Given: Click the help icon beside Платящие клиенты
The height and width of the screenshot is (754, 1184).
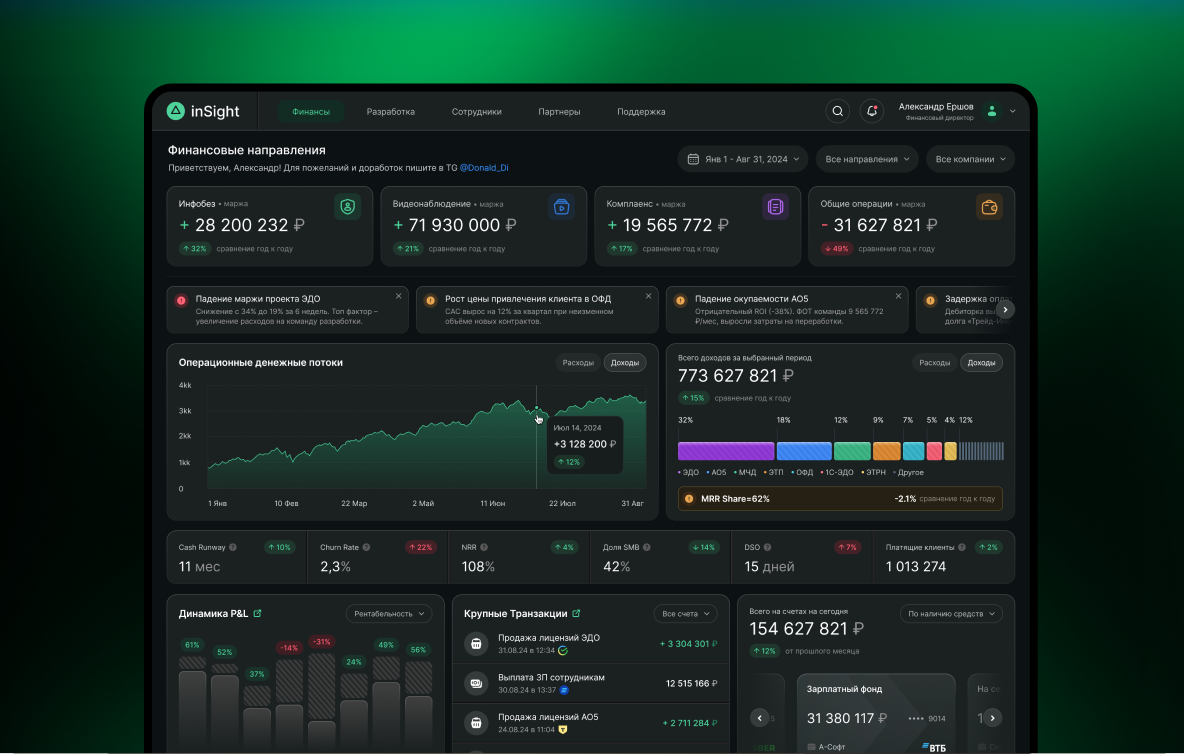Looking at the screenshot, I should point(962,547).
